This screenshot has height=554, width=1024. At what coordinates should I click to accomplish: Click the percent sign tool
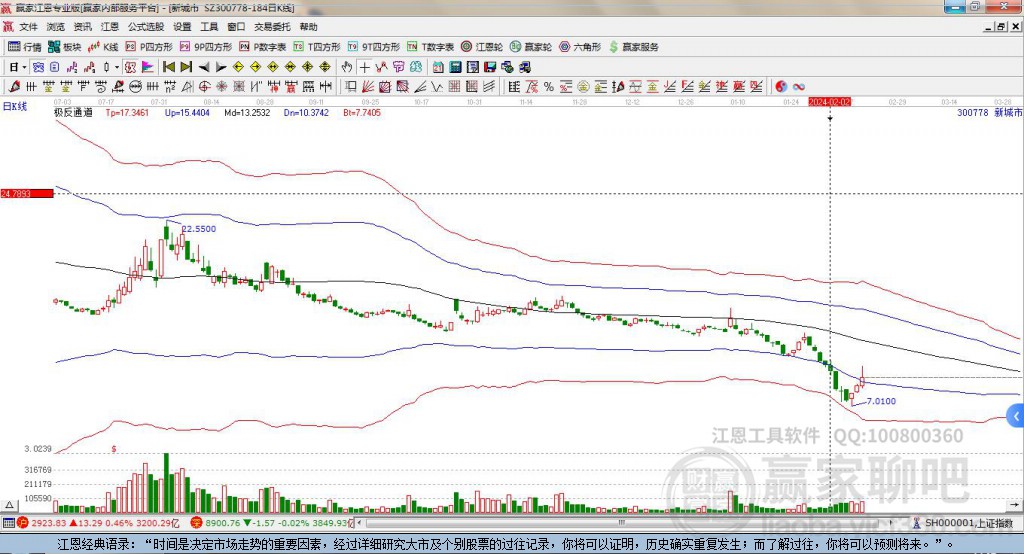[x=549, y=86]
